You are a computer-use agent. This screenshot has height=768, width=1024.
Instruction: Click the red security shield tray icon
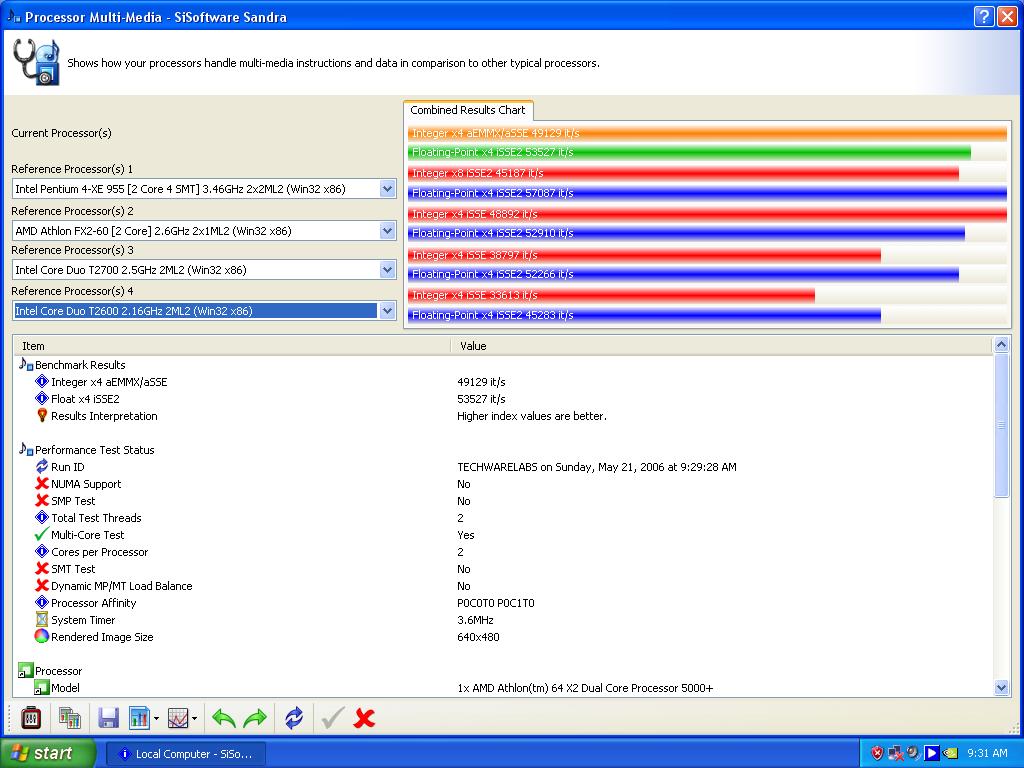pos(877,753)
